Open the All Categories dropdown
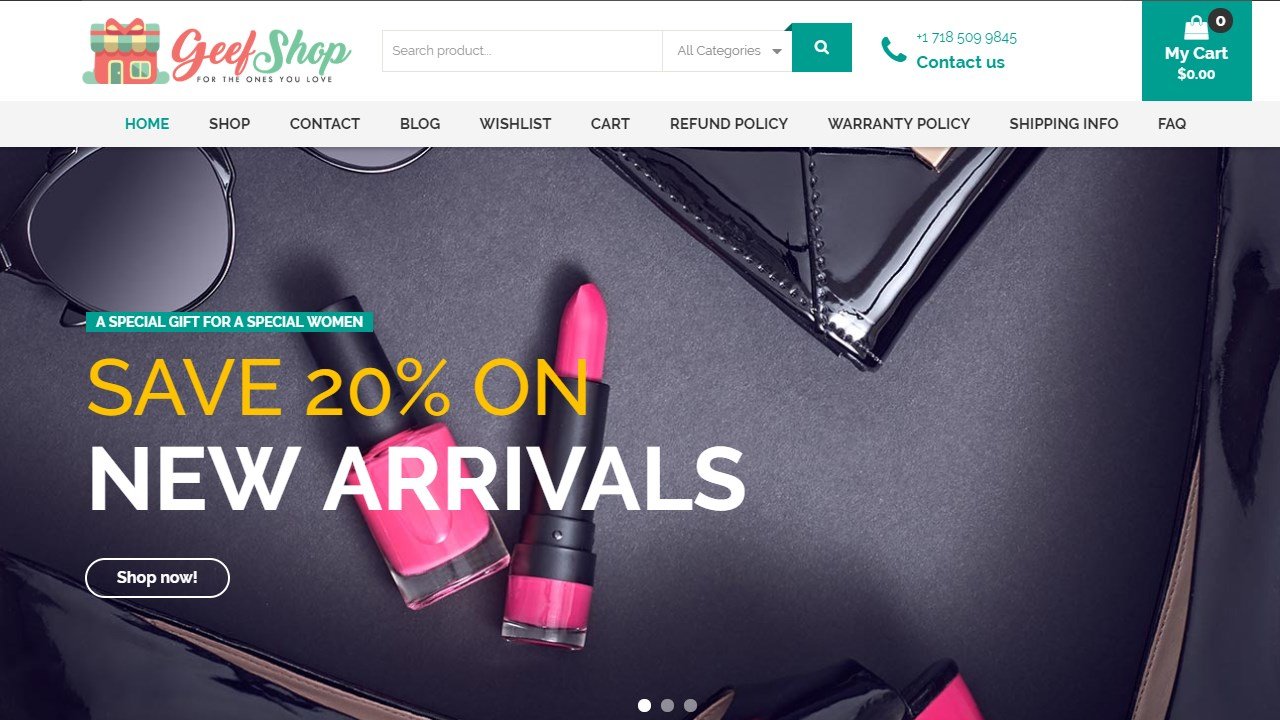The height and width of the screenshot is (720, 1280). [x=727, y=51]
